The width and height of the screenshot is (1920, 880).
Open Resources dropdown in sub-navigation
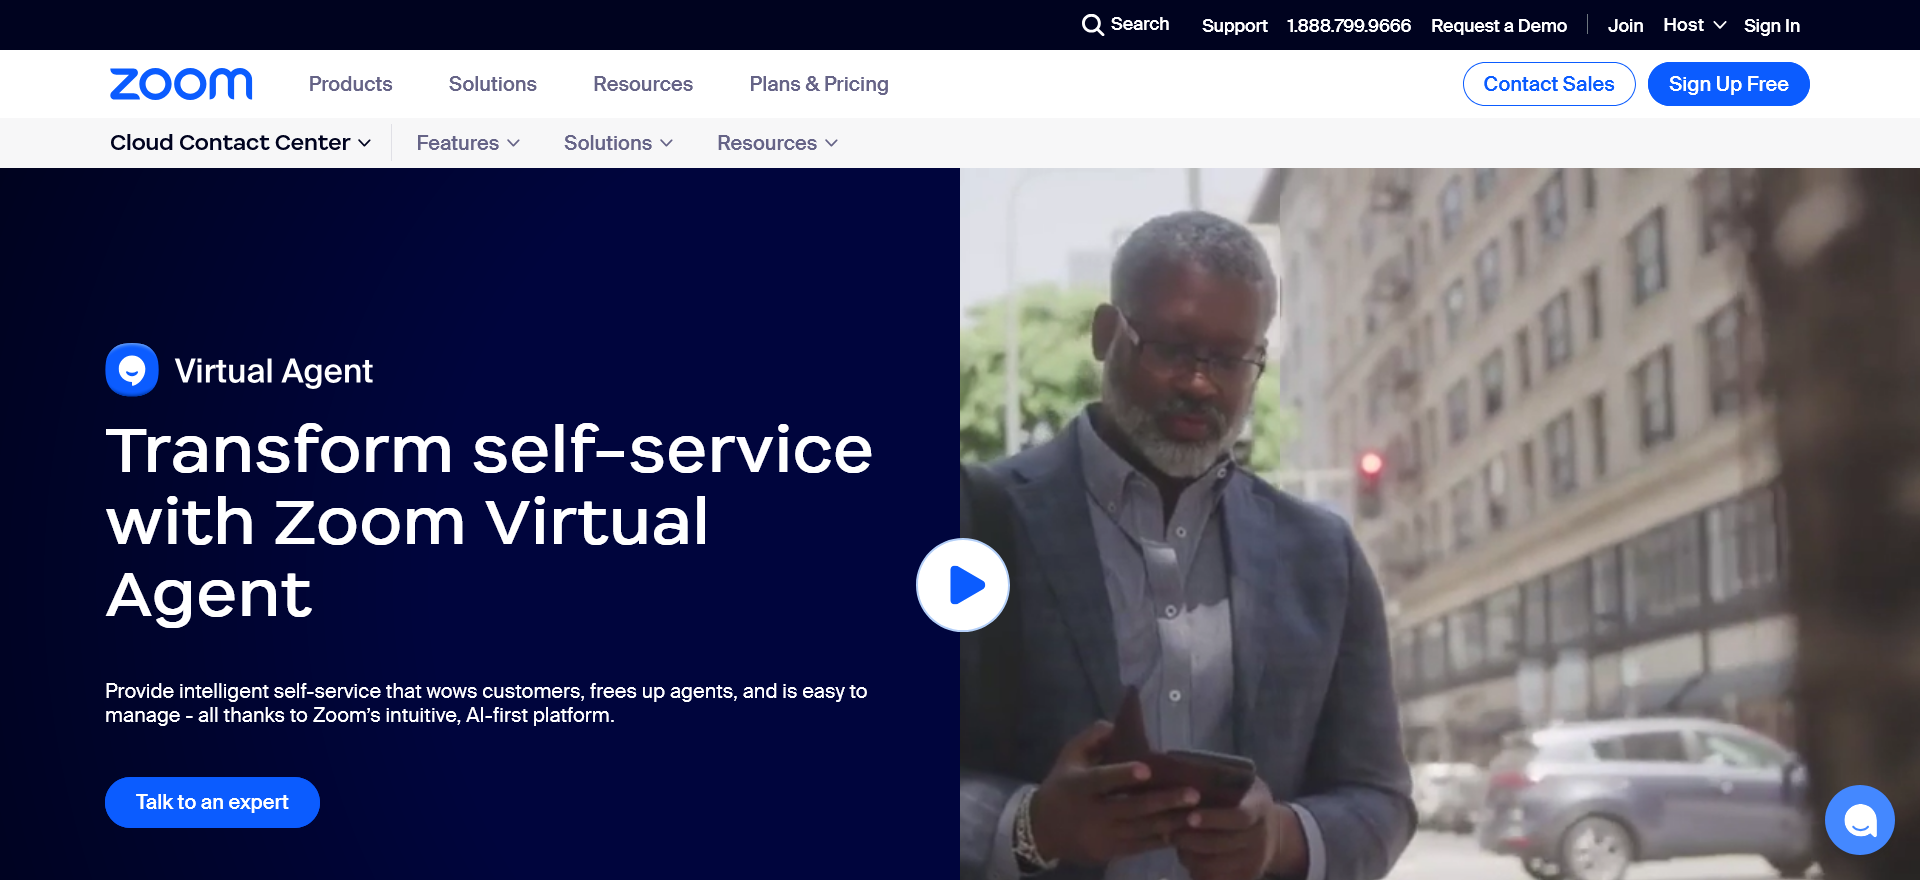tap(777, 143)
